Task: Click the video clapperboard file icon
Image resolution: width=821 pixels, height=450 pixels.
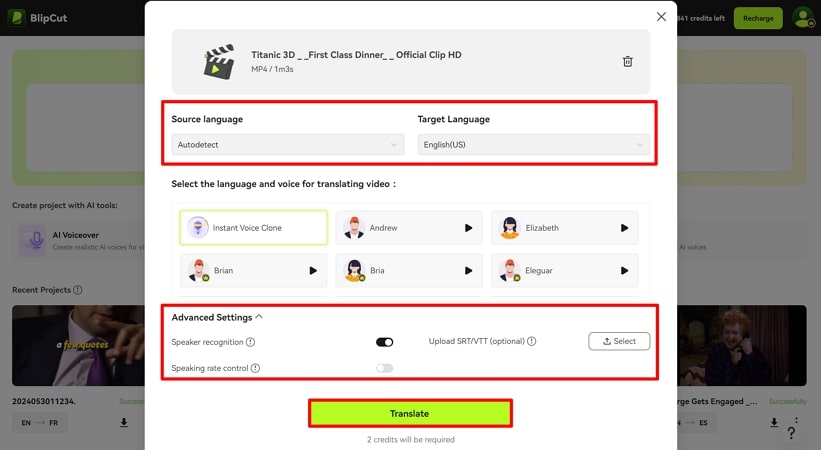Action: 218,62
